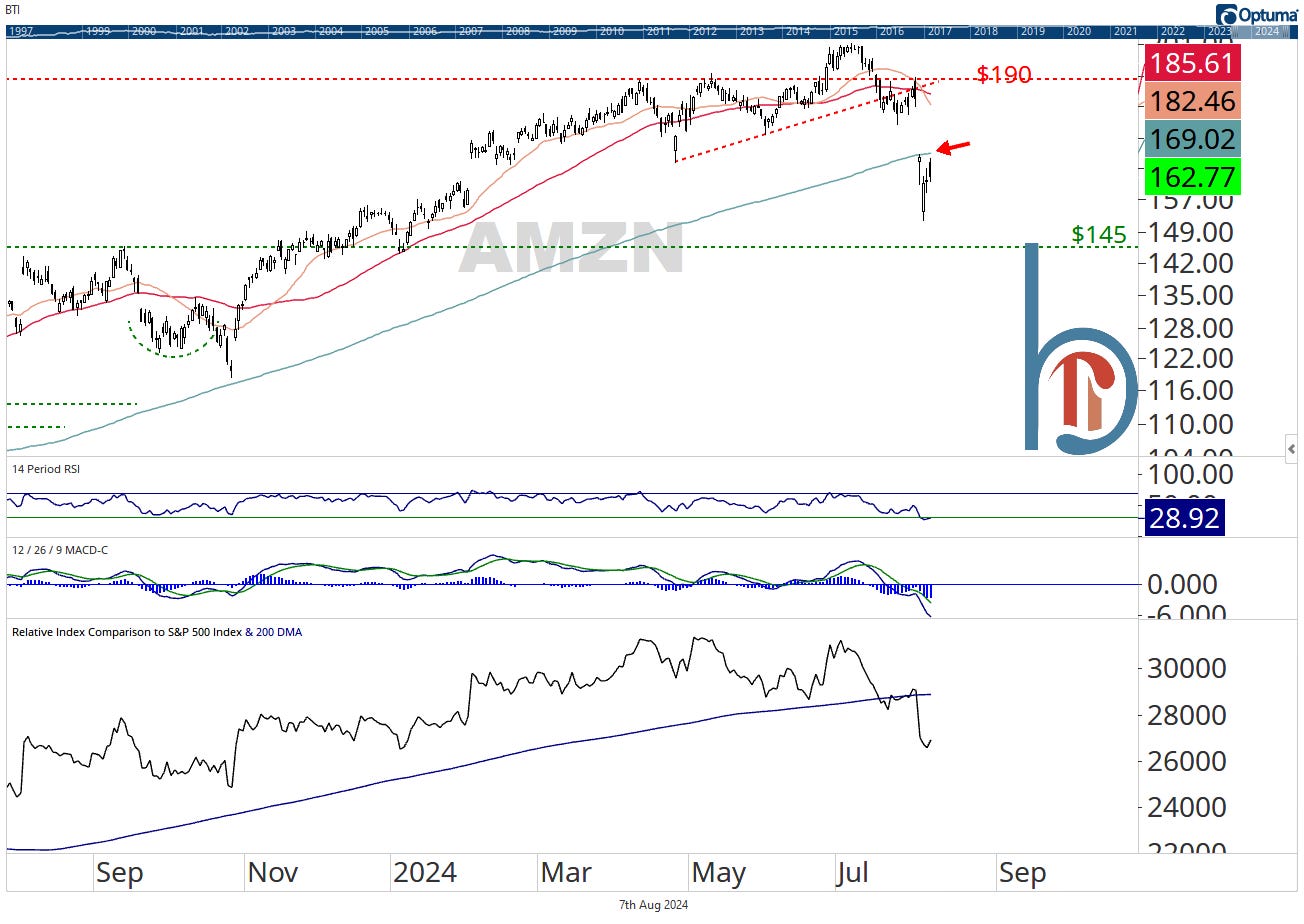Click the 30000 relative index scale value
Viewport: 1304px width, 924px height.
[1187, 668]
